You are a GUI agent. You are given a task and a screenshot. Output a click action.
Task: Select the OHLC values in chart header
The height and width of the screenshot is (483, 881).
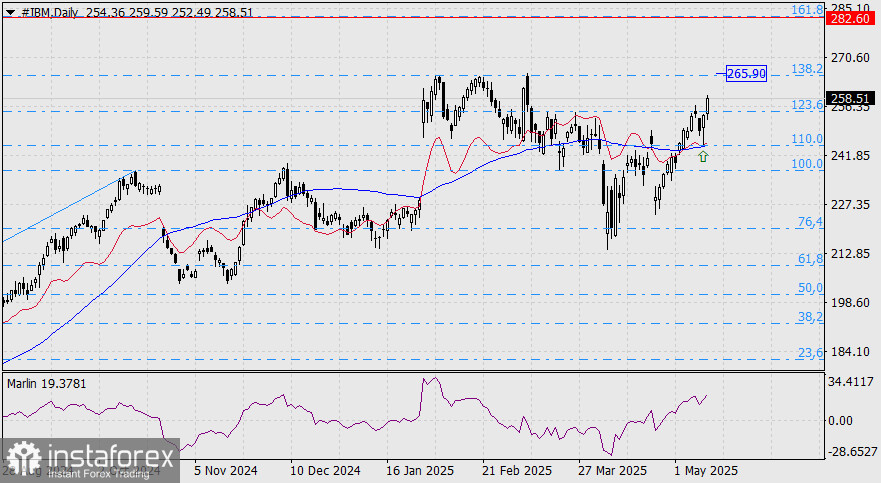pyautogui.click(x=170, y=12)
